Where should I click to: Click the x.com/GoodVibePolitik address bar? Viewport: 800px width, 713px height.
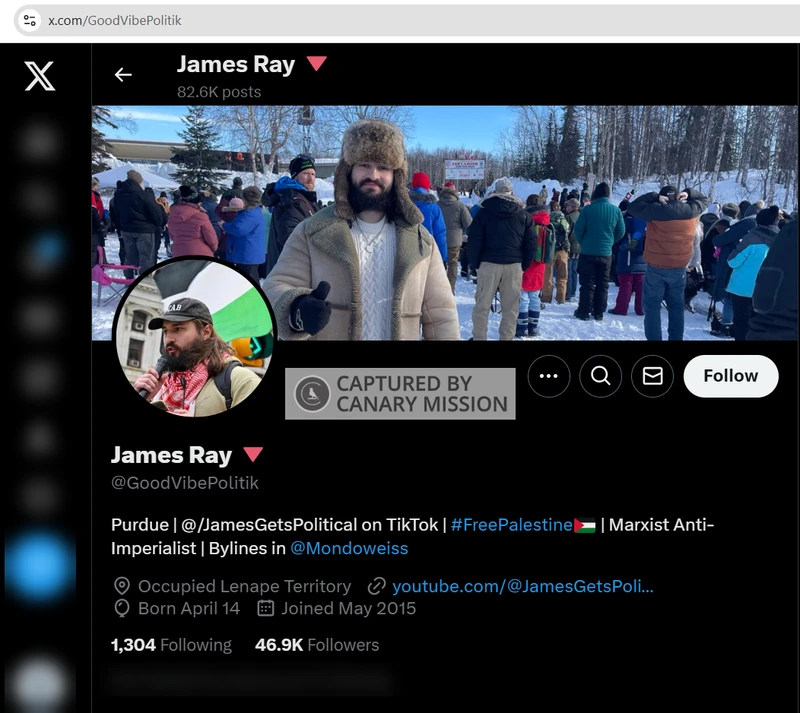click(408, 20)
